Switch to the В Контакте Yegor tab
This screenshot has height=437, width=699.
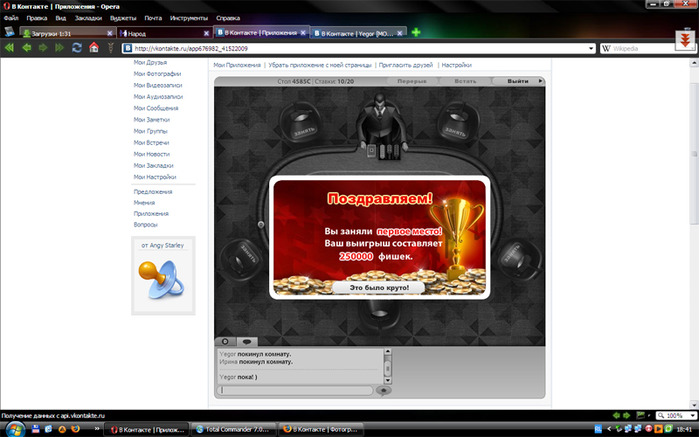point(358,33)
